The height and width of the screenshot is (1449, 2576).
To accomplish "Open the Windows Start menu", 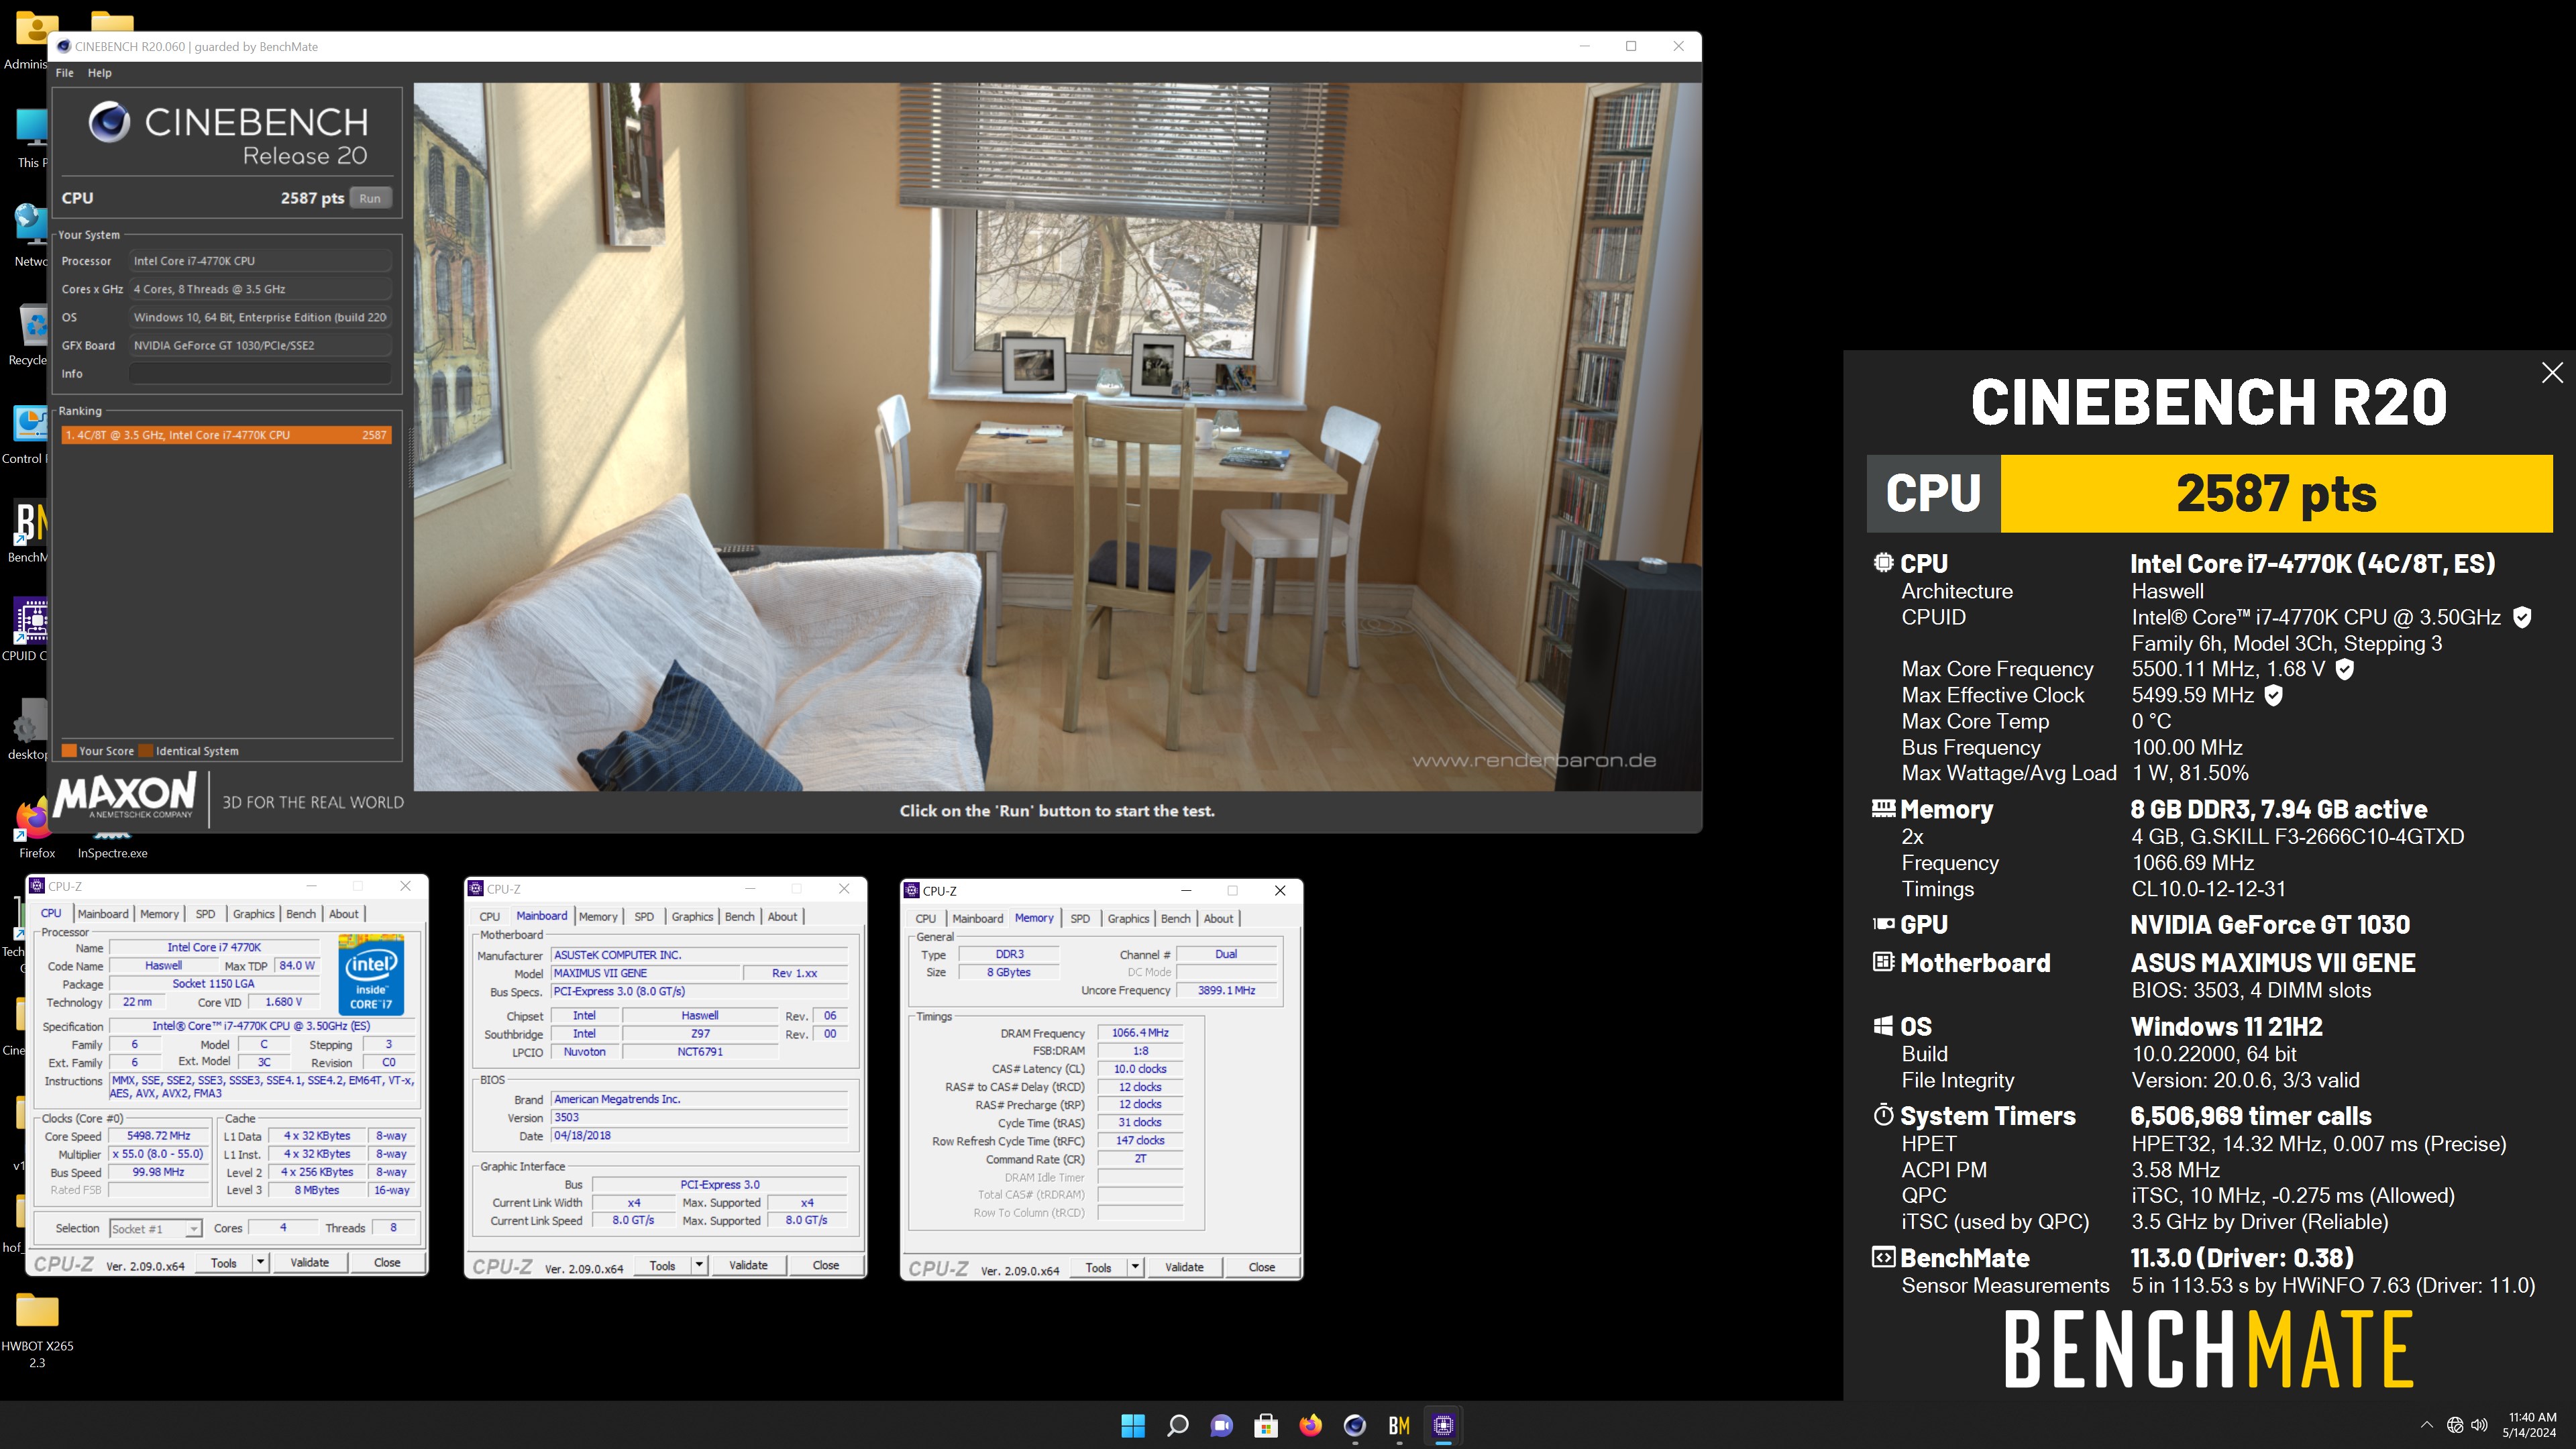I will (1133, 1426).
